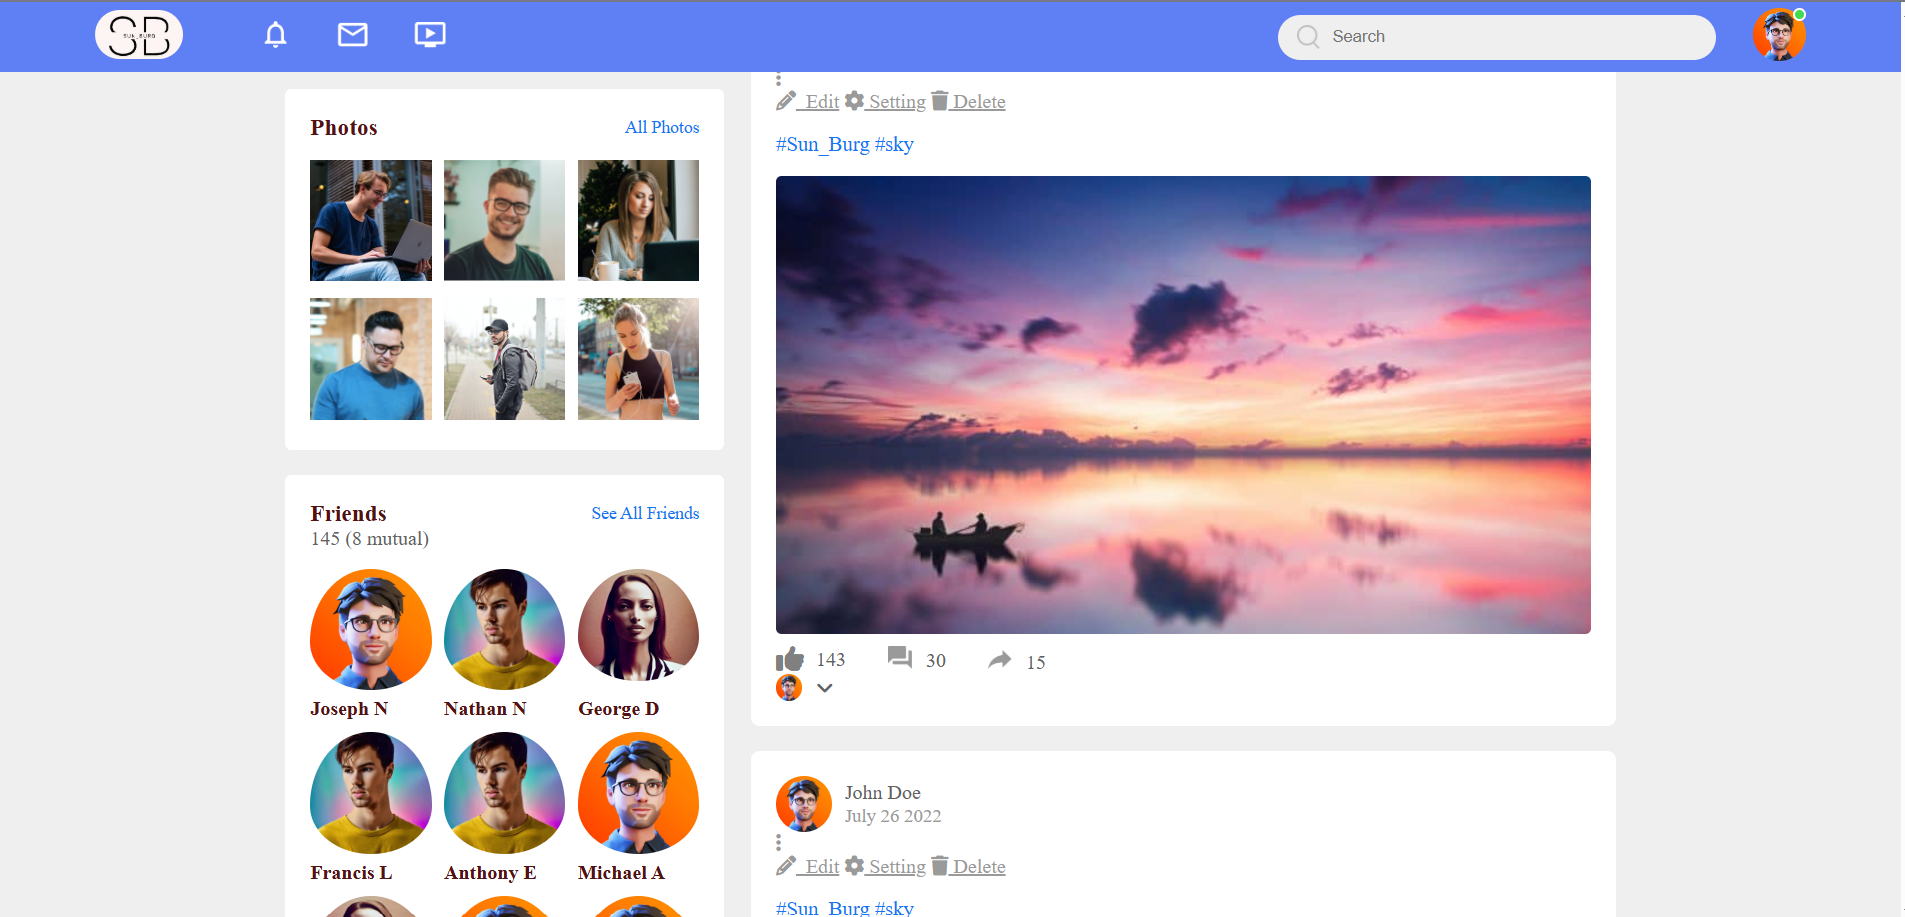Open the notifications bell icon
The height and width of the screenshot is (917, 1905).
275,35
